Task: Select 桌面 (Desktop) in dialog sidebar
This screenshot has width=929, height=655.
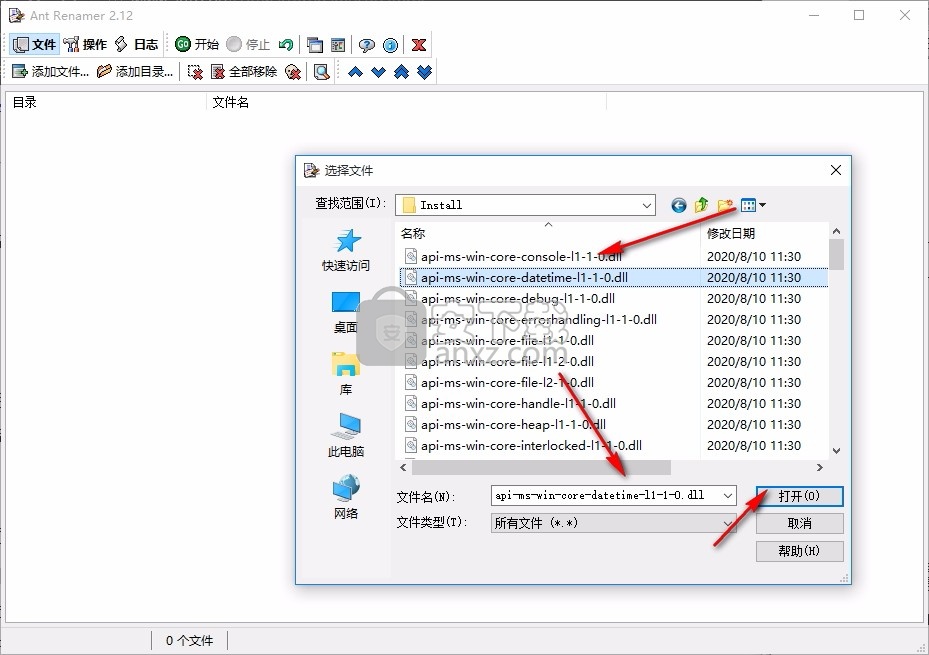Action: 346,312
